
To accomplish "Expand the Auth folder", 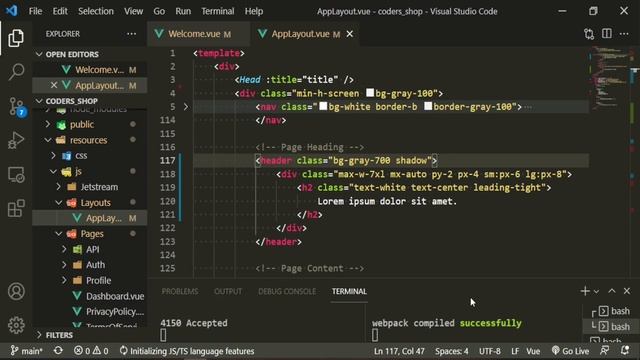I will [x=64, y=265].
